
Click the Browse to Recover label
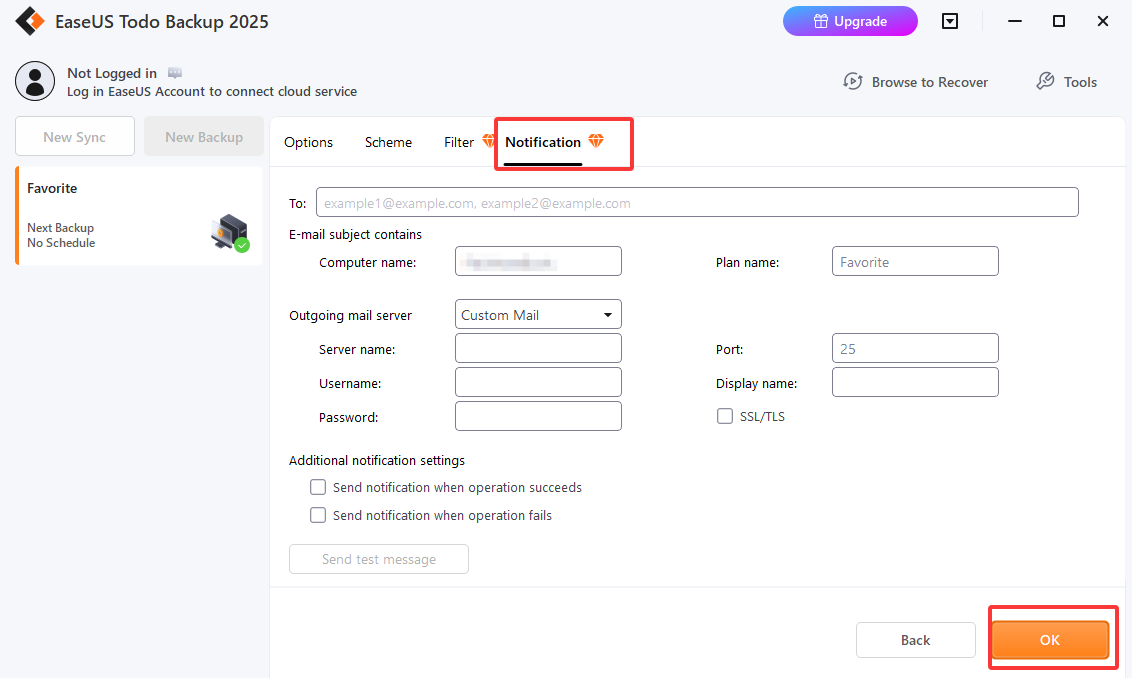click(930, 82)
